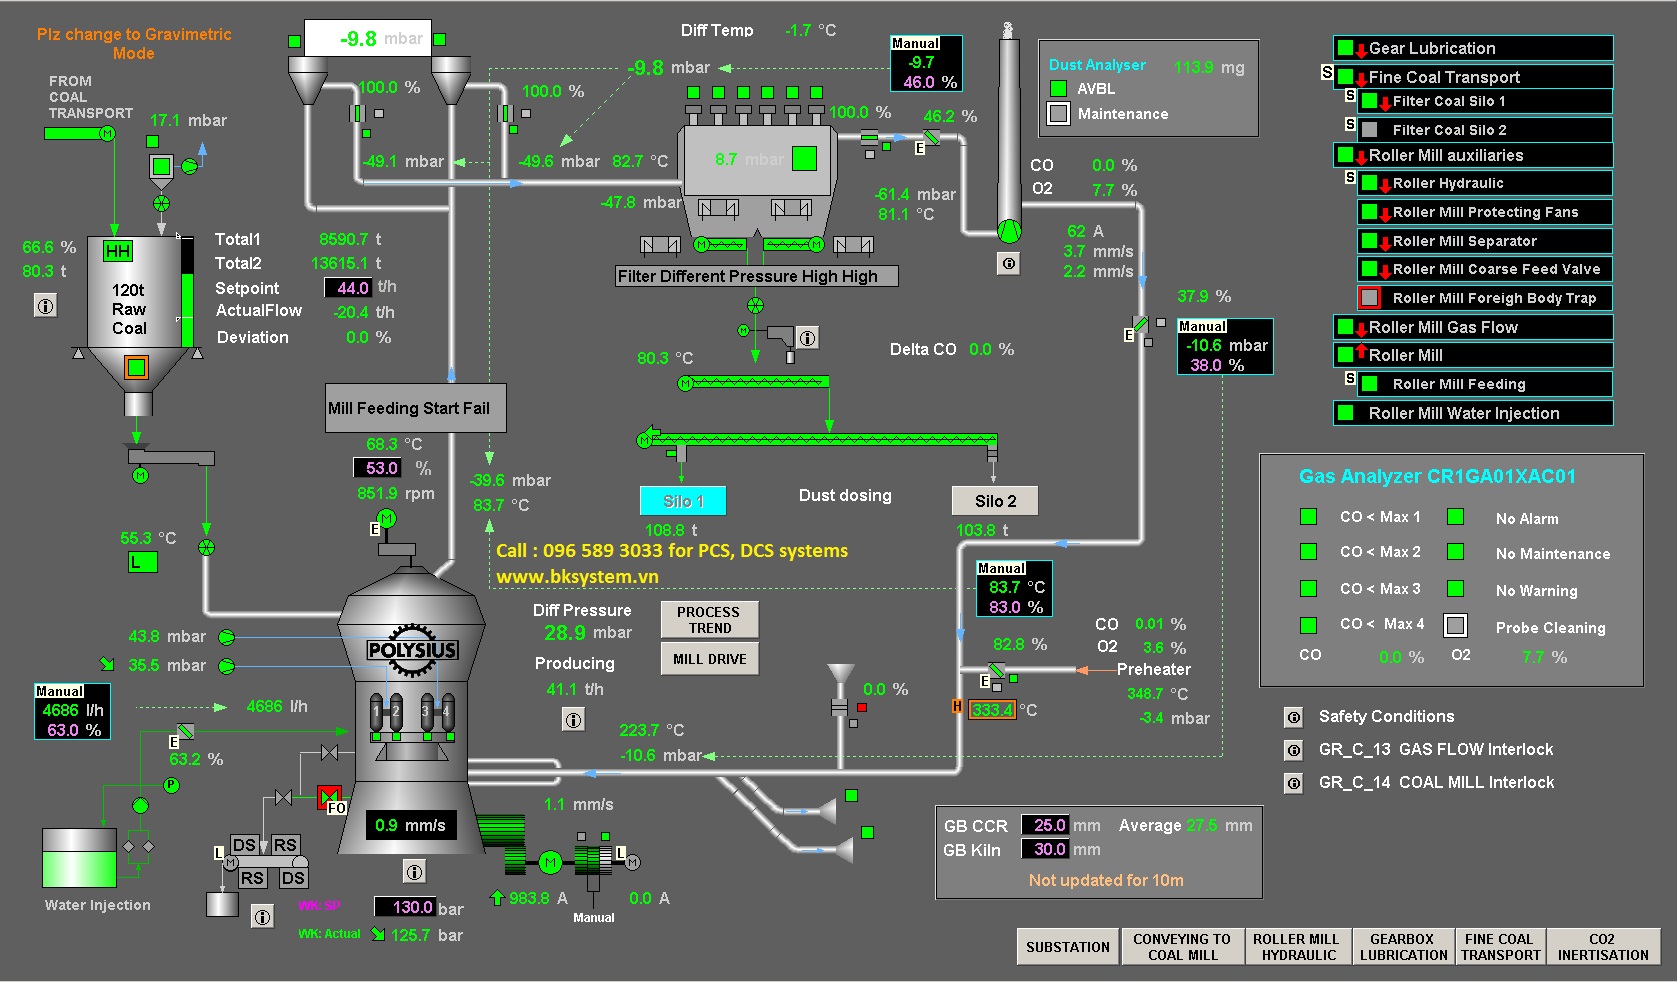
Task: Toggle the No Warning indicator
Action: pos(1456,588)
